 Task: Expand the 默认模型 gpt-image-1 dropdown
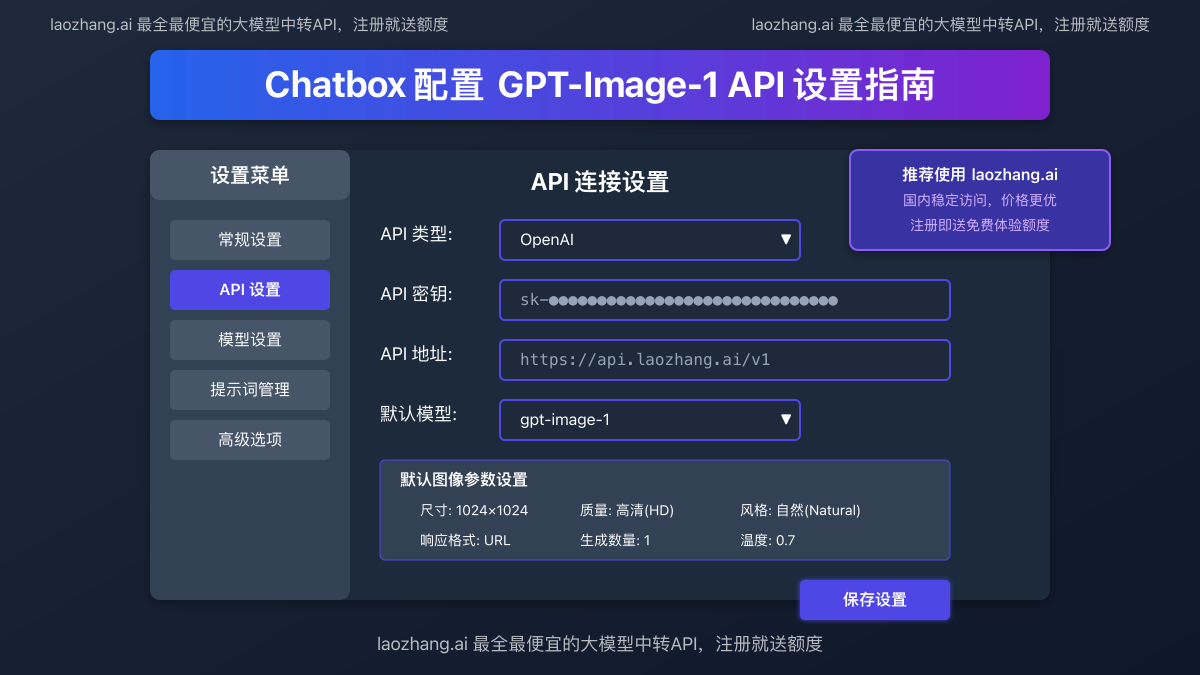(x=650, y=420)
